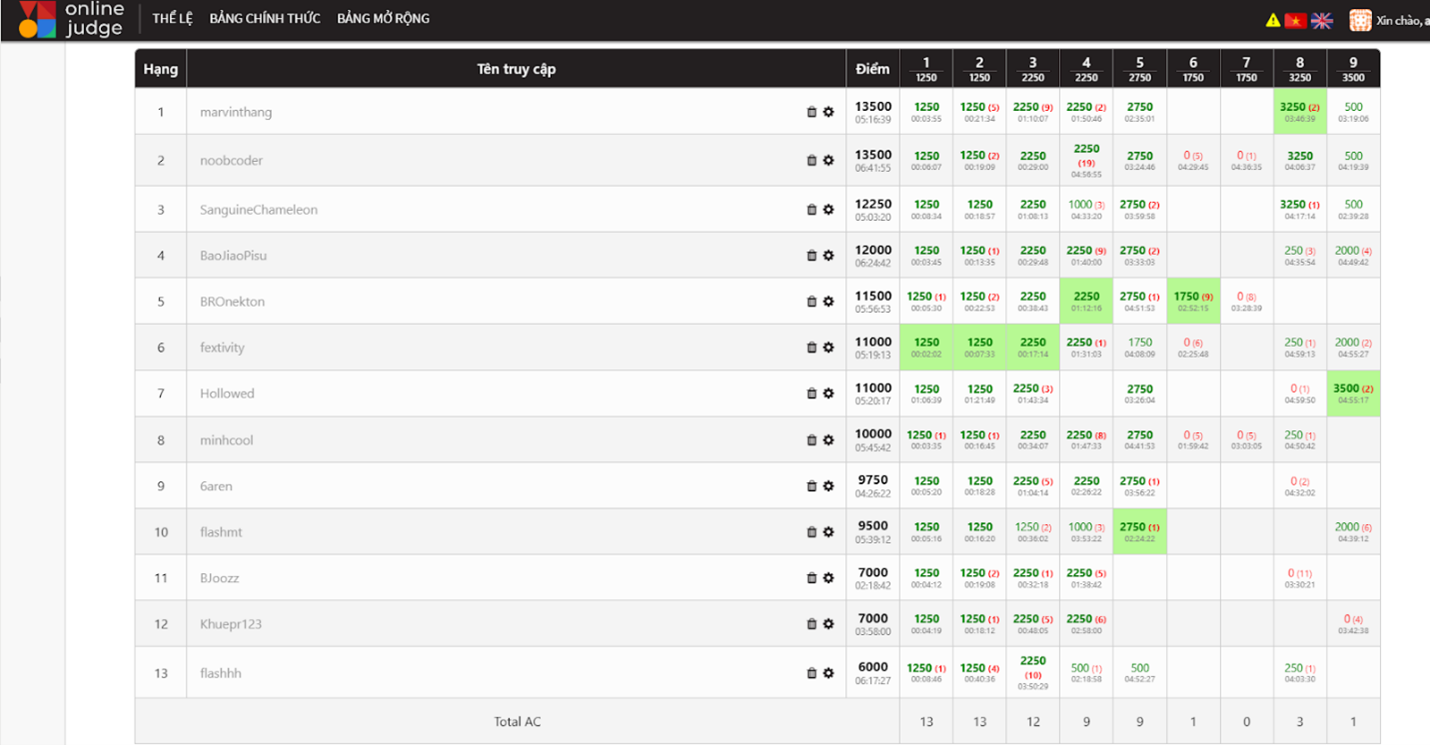
Task: Open the SanguineChameleon user link
Action: [x=258, y=210]
